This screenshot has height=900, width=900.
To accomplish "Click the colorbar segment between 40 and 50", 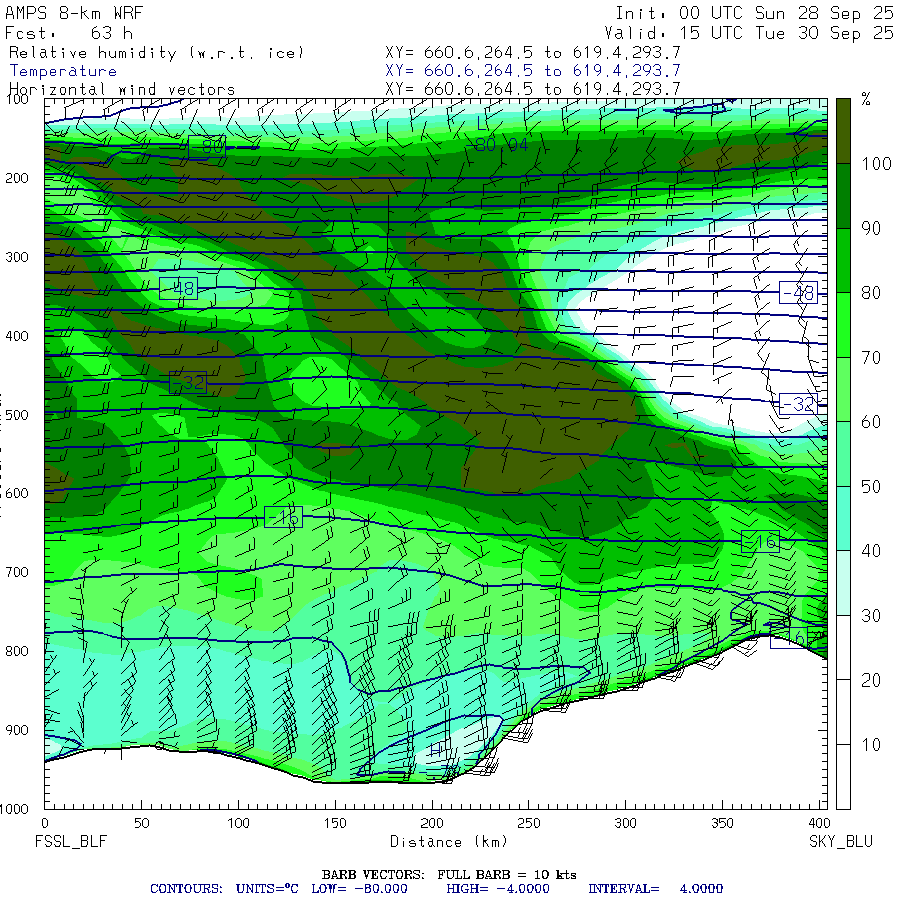I will pos(843,518).
